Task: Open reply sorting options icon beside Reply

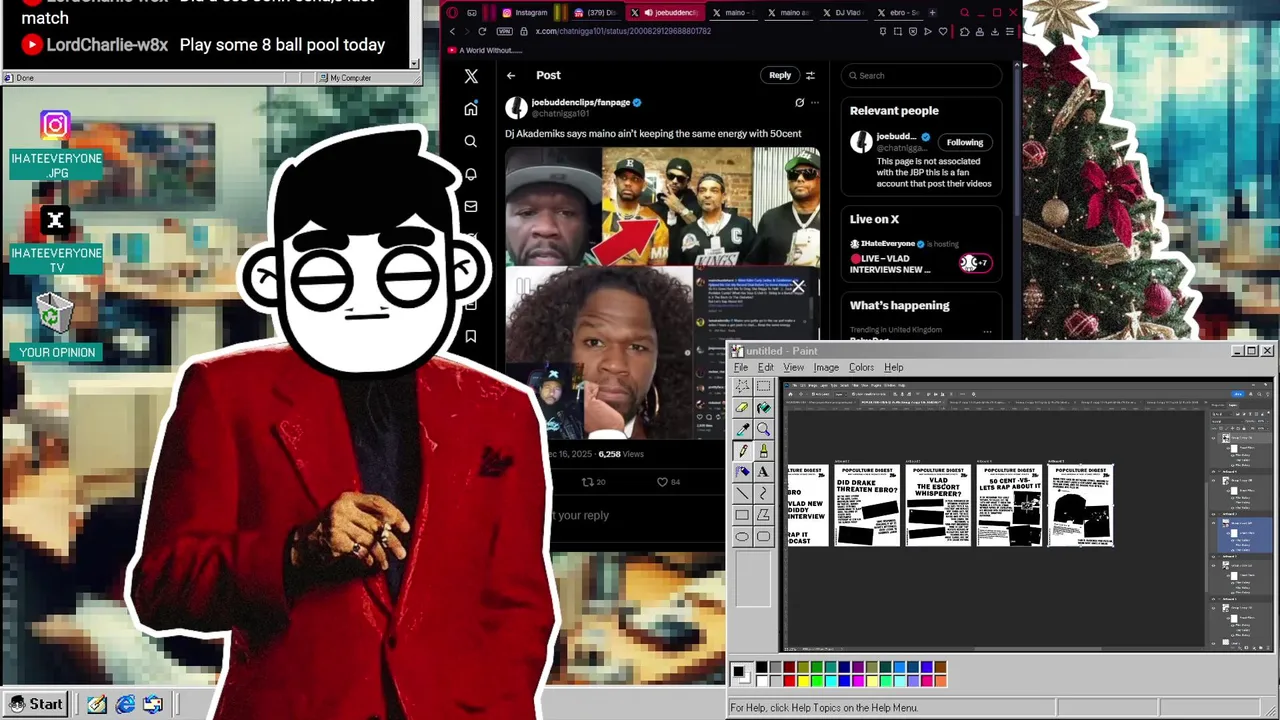Action: (x=810, y=75)
